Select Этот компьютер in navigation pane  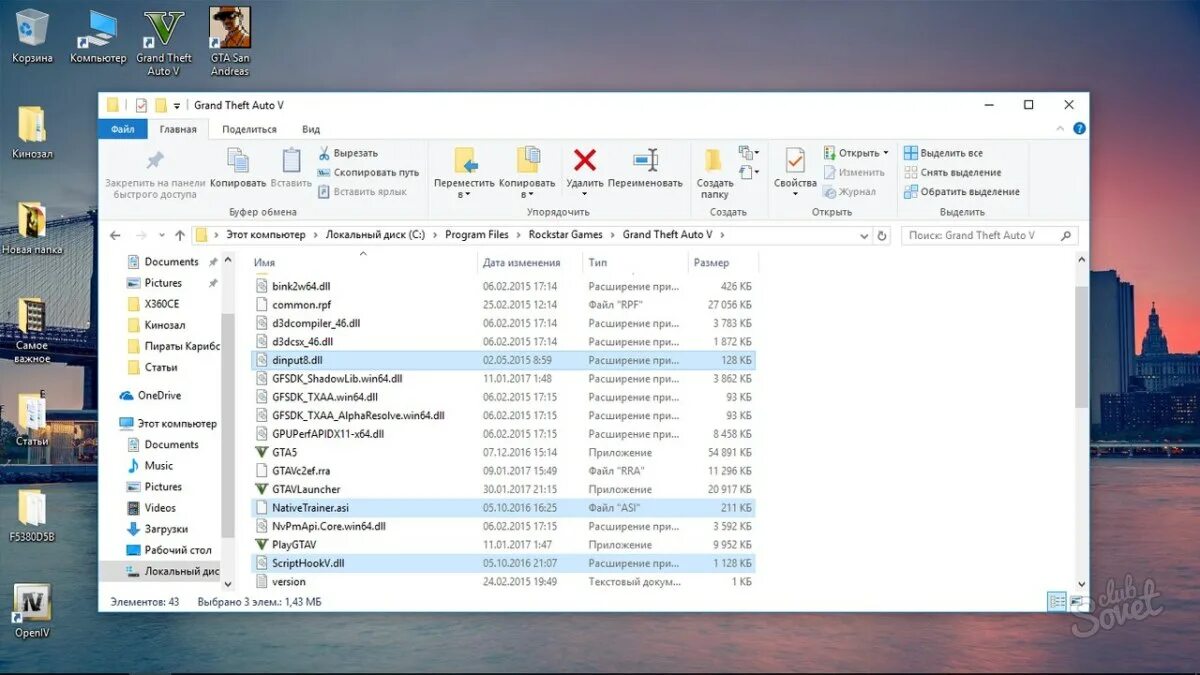tap(167, 423)
